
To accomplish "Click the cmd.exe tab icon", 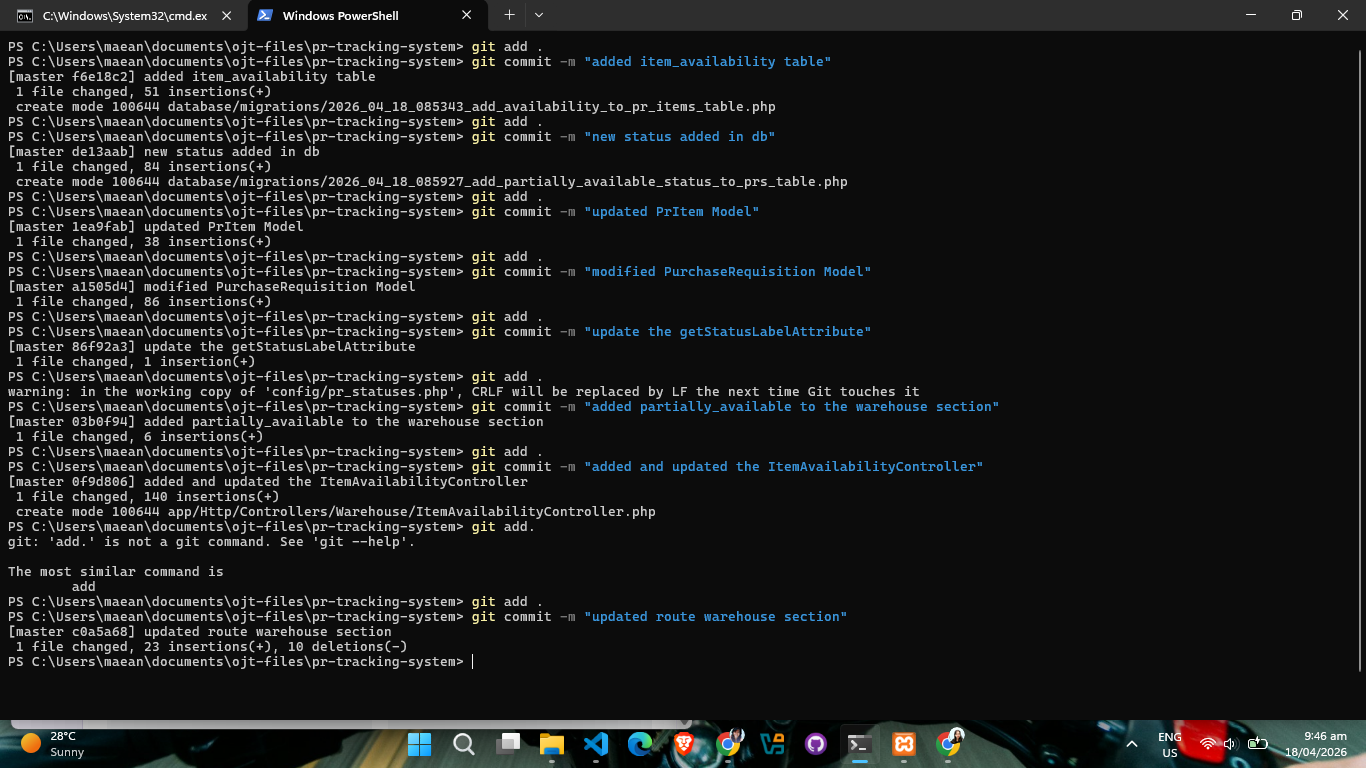I will [24, 16].
